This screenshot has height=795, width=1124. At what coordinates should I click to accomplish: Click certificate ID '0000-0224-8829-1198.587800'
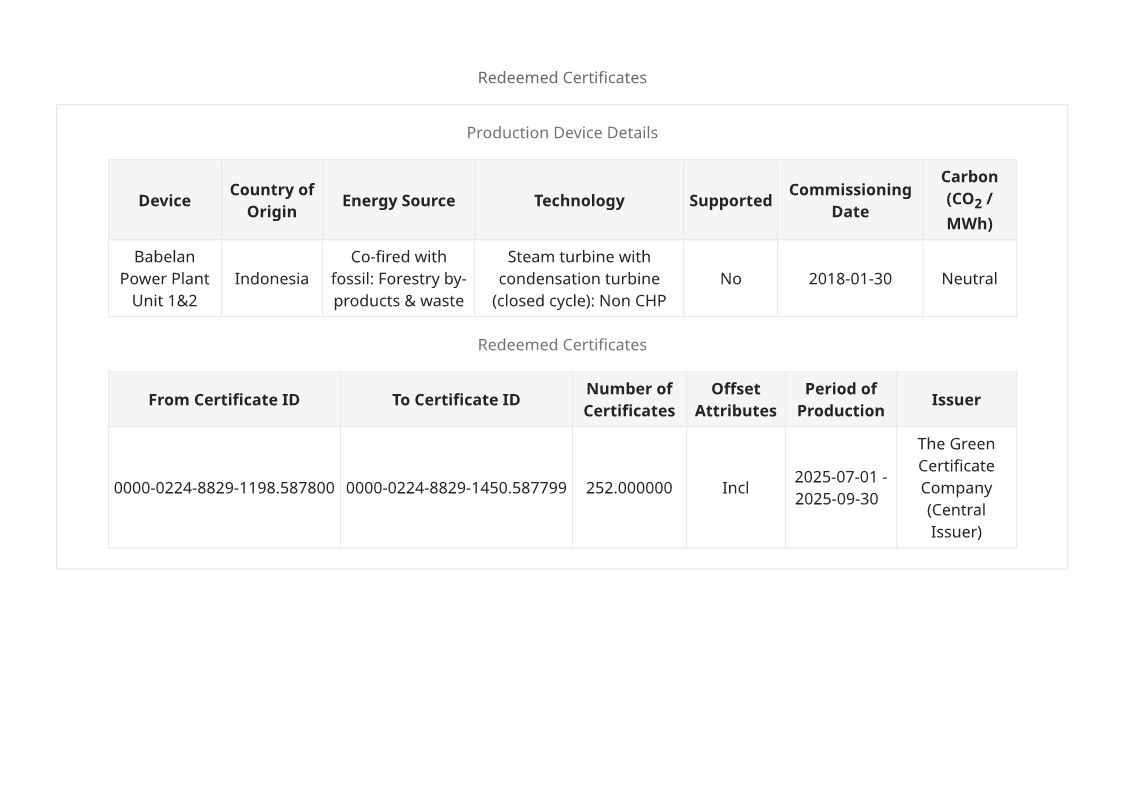click(224, 487)
